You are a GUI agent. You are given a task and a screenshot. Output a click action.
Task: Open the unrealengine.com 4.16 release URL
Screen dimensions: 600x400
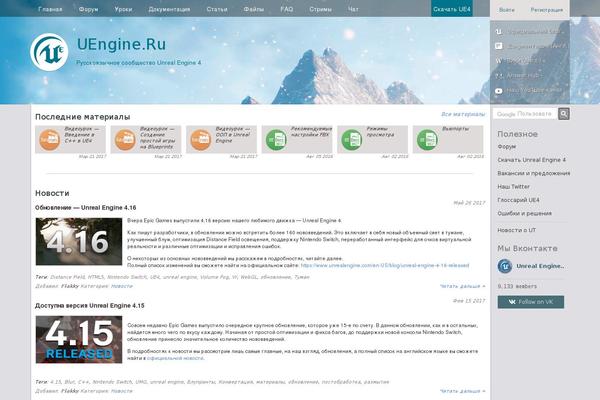[x=385, y=265]
